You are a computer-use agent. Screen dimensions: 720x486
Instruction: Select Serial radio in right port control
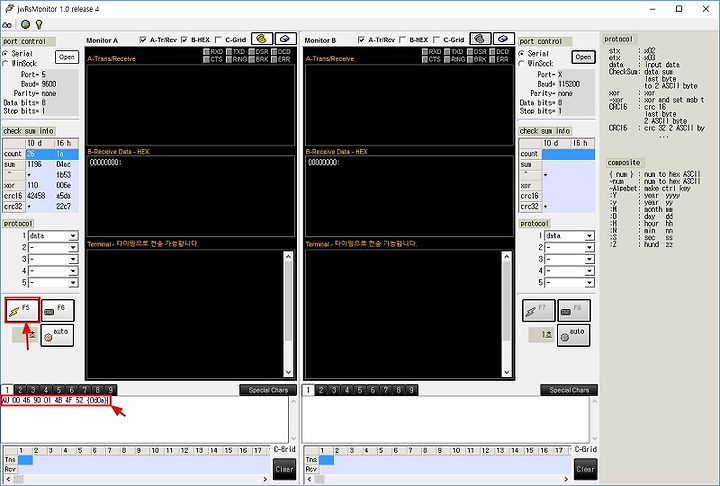(522, 54)
